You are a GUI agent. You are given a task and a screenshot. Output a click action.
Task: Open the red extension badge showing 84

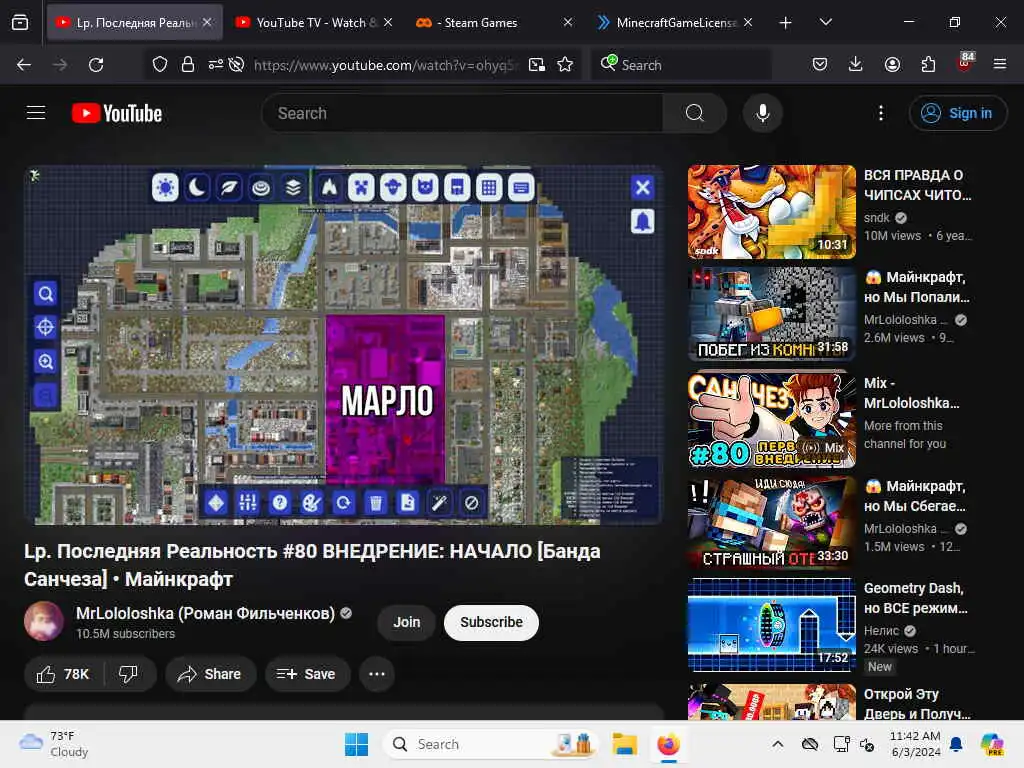coord(965,63)
